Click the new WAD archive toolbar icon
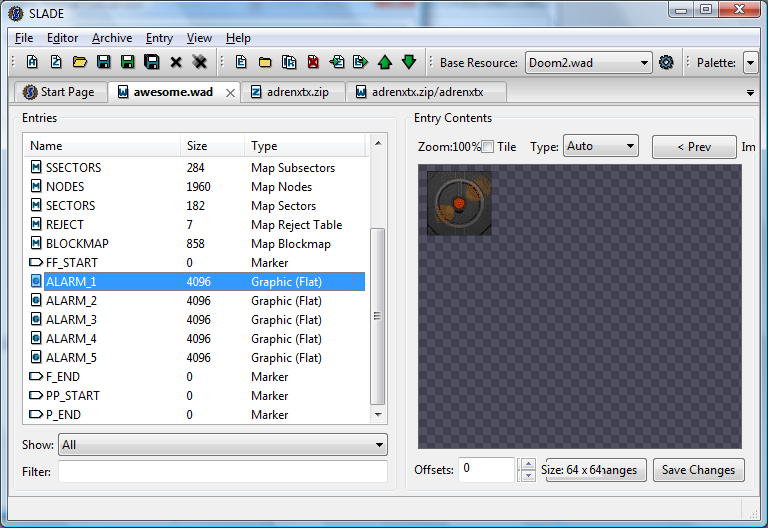The image size is (768, 528). [32, 62]
